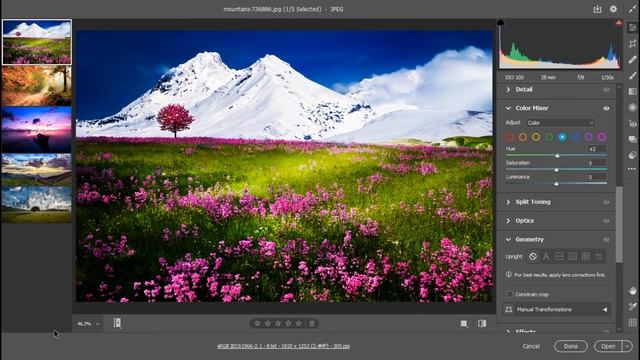Open the More image settings ellipsis

632,169
